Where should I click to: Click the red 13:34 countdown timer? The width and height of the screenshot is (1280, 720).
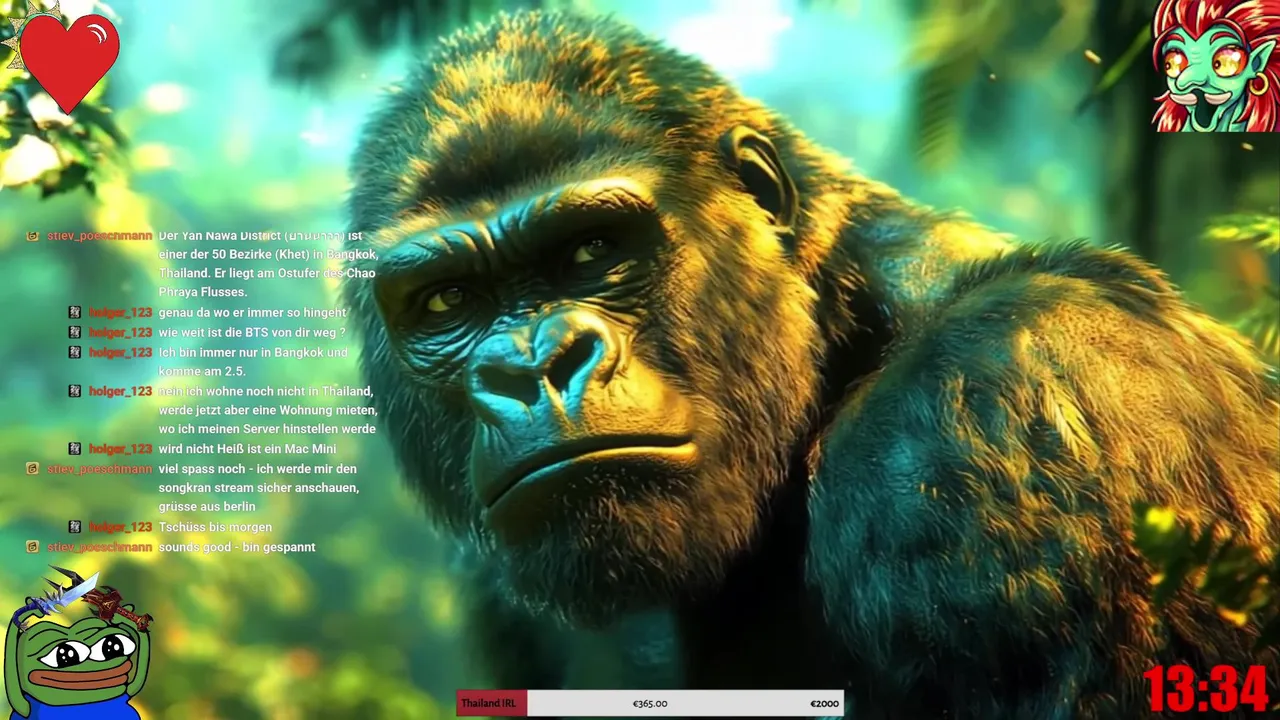[x=1207, y=690]
